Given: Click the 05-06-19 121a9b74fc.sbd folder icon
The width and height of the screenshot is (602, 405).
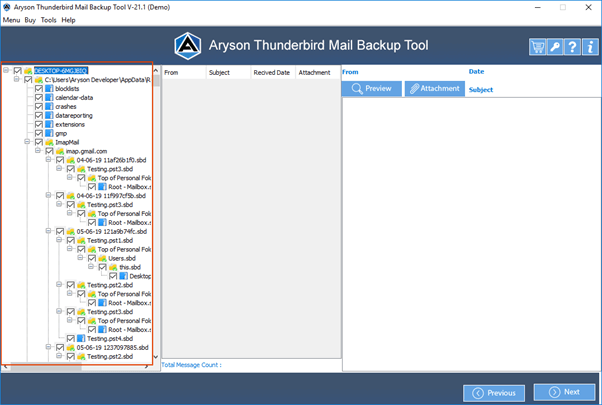Looking at the screenshot, I should click(71, 231).
